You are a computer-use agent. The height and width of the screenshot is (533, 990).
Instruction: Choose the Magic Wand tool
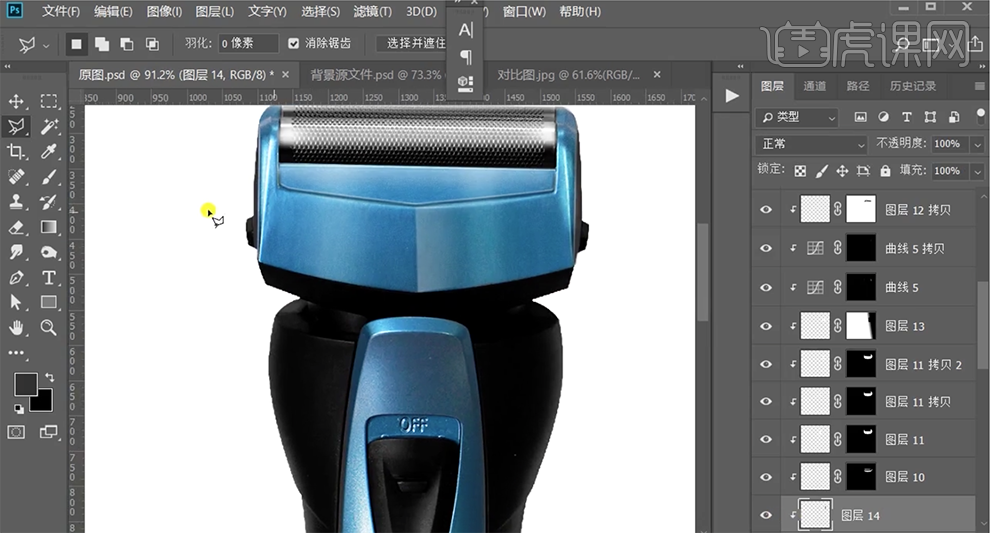pos(49,126)
